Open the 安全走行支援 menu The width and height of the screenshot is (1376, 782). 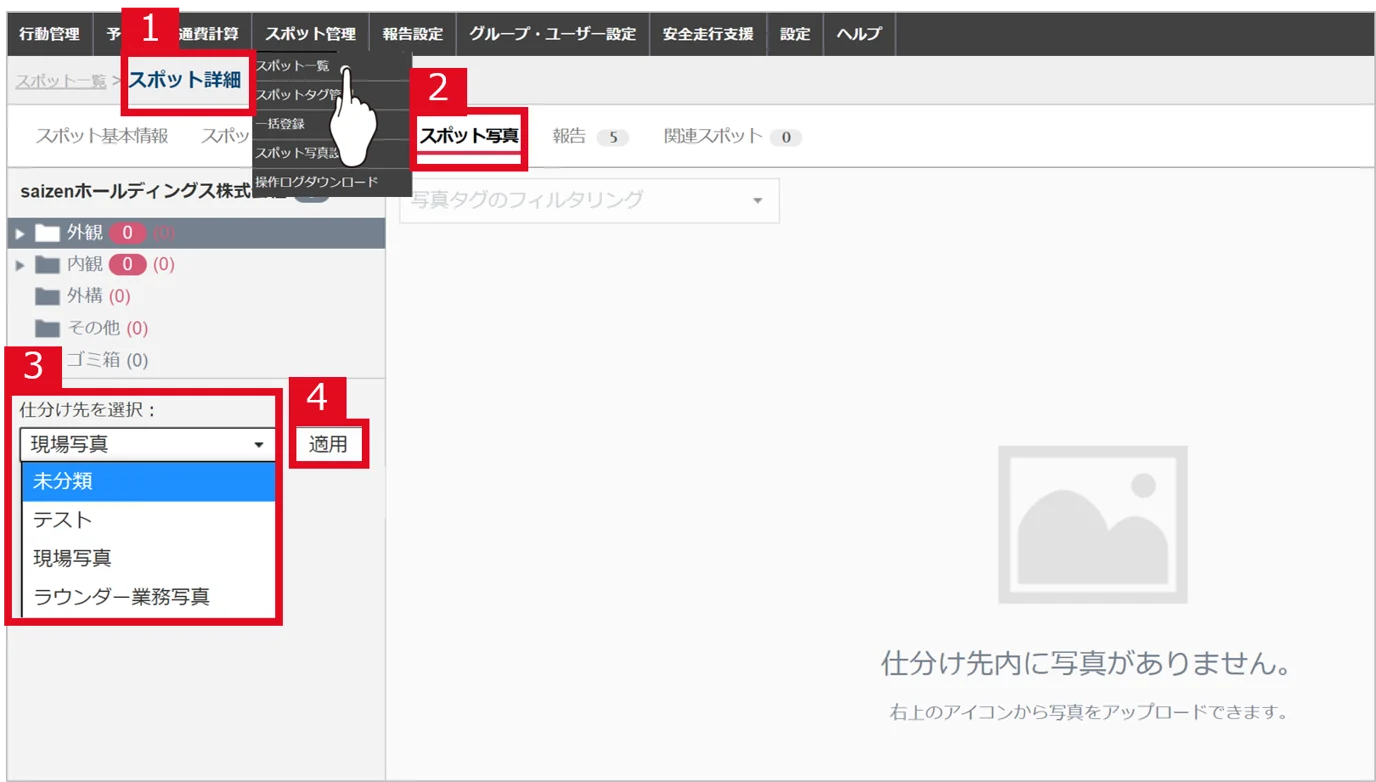(x=707, y=34)
